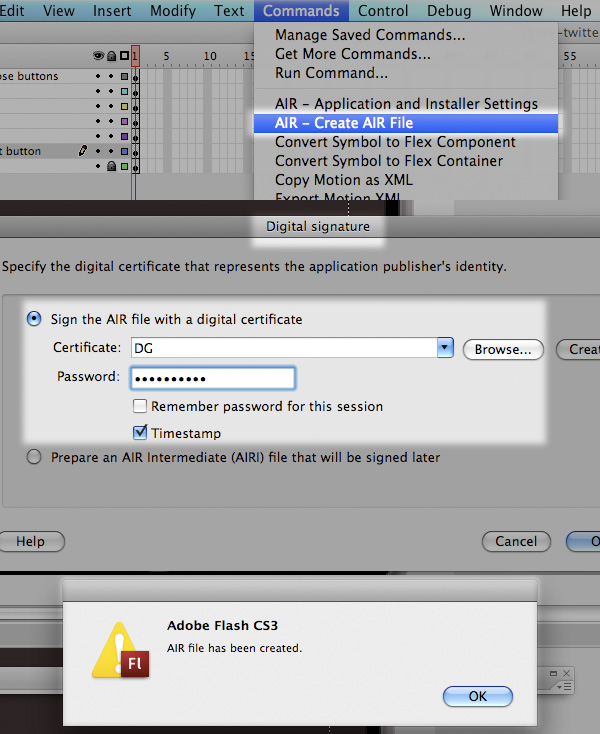
Task: Open the Debug menu
Action: (x=449, y=11)
